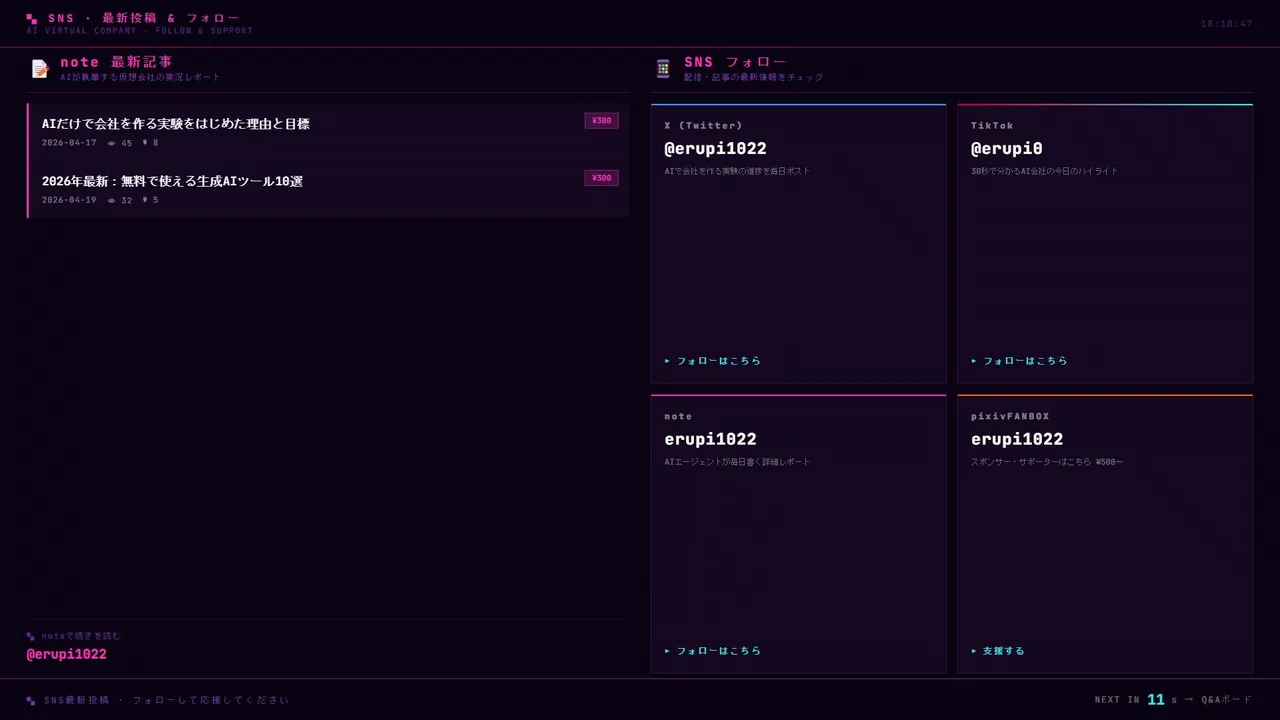Click description AIで会社を作る実験の進捗を毎日ポスト

pyautogui.click(x=737, y=171)
